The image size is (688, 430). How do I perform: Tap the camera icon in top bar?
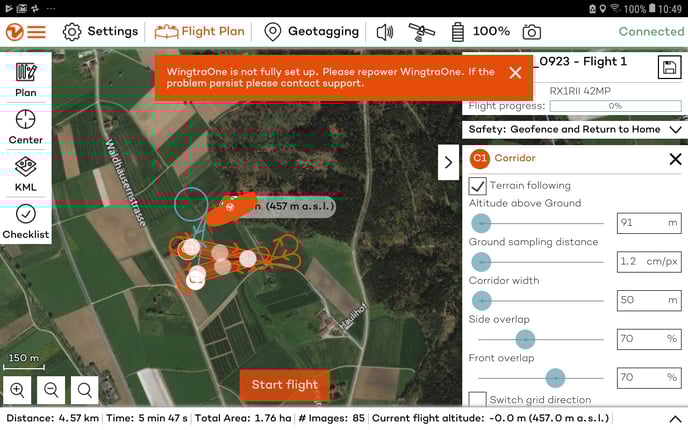(532, 32)
